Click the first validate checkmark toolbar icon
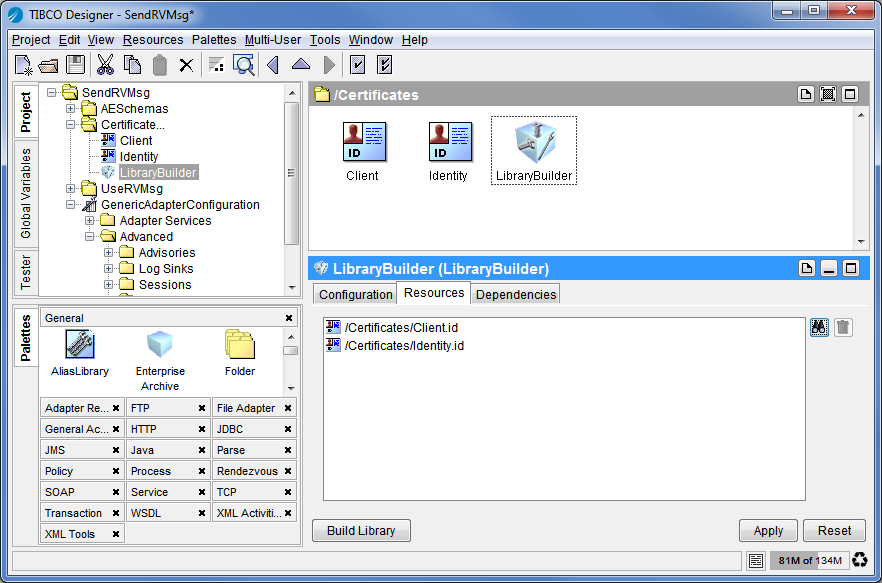The width and height of the screenshot is (882, 583). click(x=357, y=65)
